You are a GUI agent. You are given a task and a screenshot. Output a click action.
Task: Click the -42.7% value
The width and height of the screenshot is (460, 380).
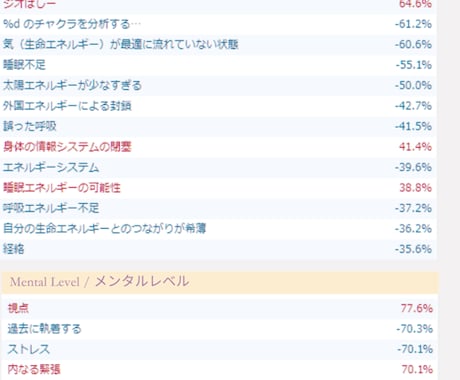click(x=413, y=106)
